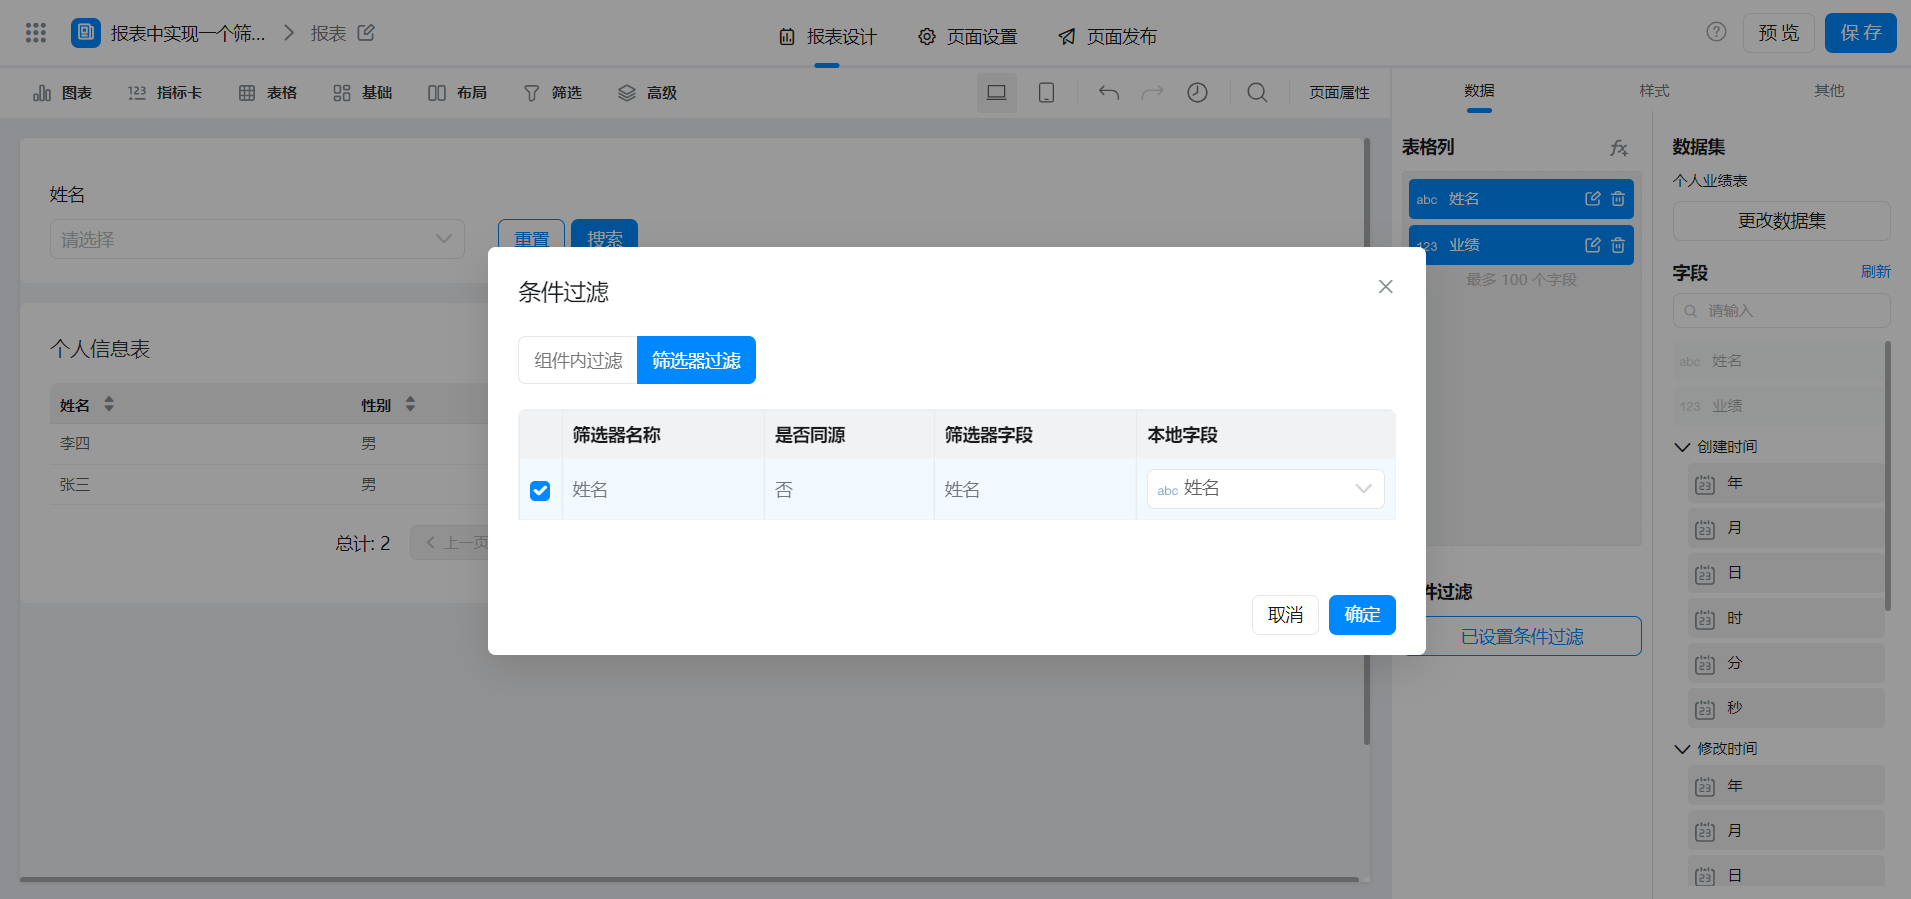Delete the 业绩 table column
This screenshot has height=899, width=1911.
pyautogui.click(x=1618, y=245)
